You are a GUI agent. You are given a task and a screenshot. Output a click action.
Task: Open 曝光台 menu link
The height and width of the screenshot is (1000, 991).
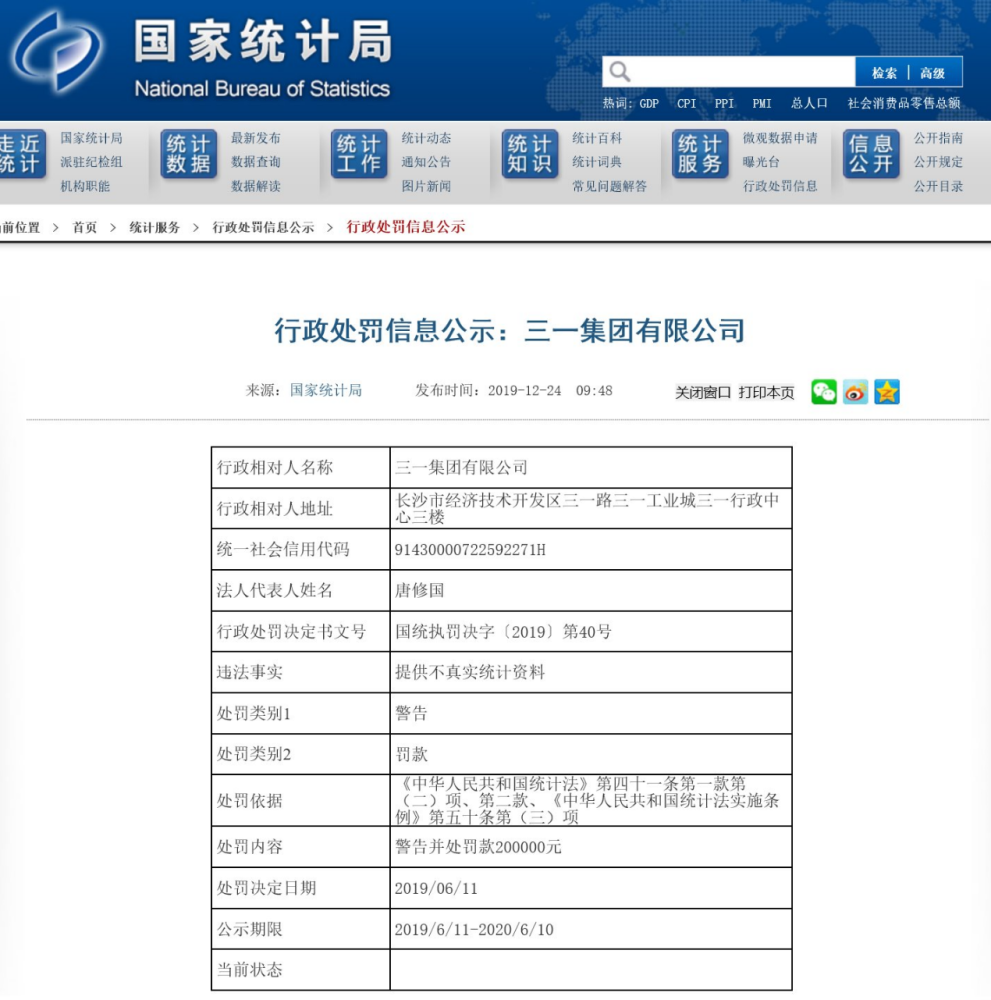tap(761, 162)
